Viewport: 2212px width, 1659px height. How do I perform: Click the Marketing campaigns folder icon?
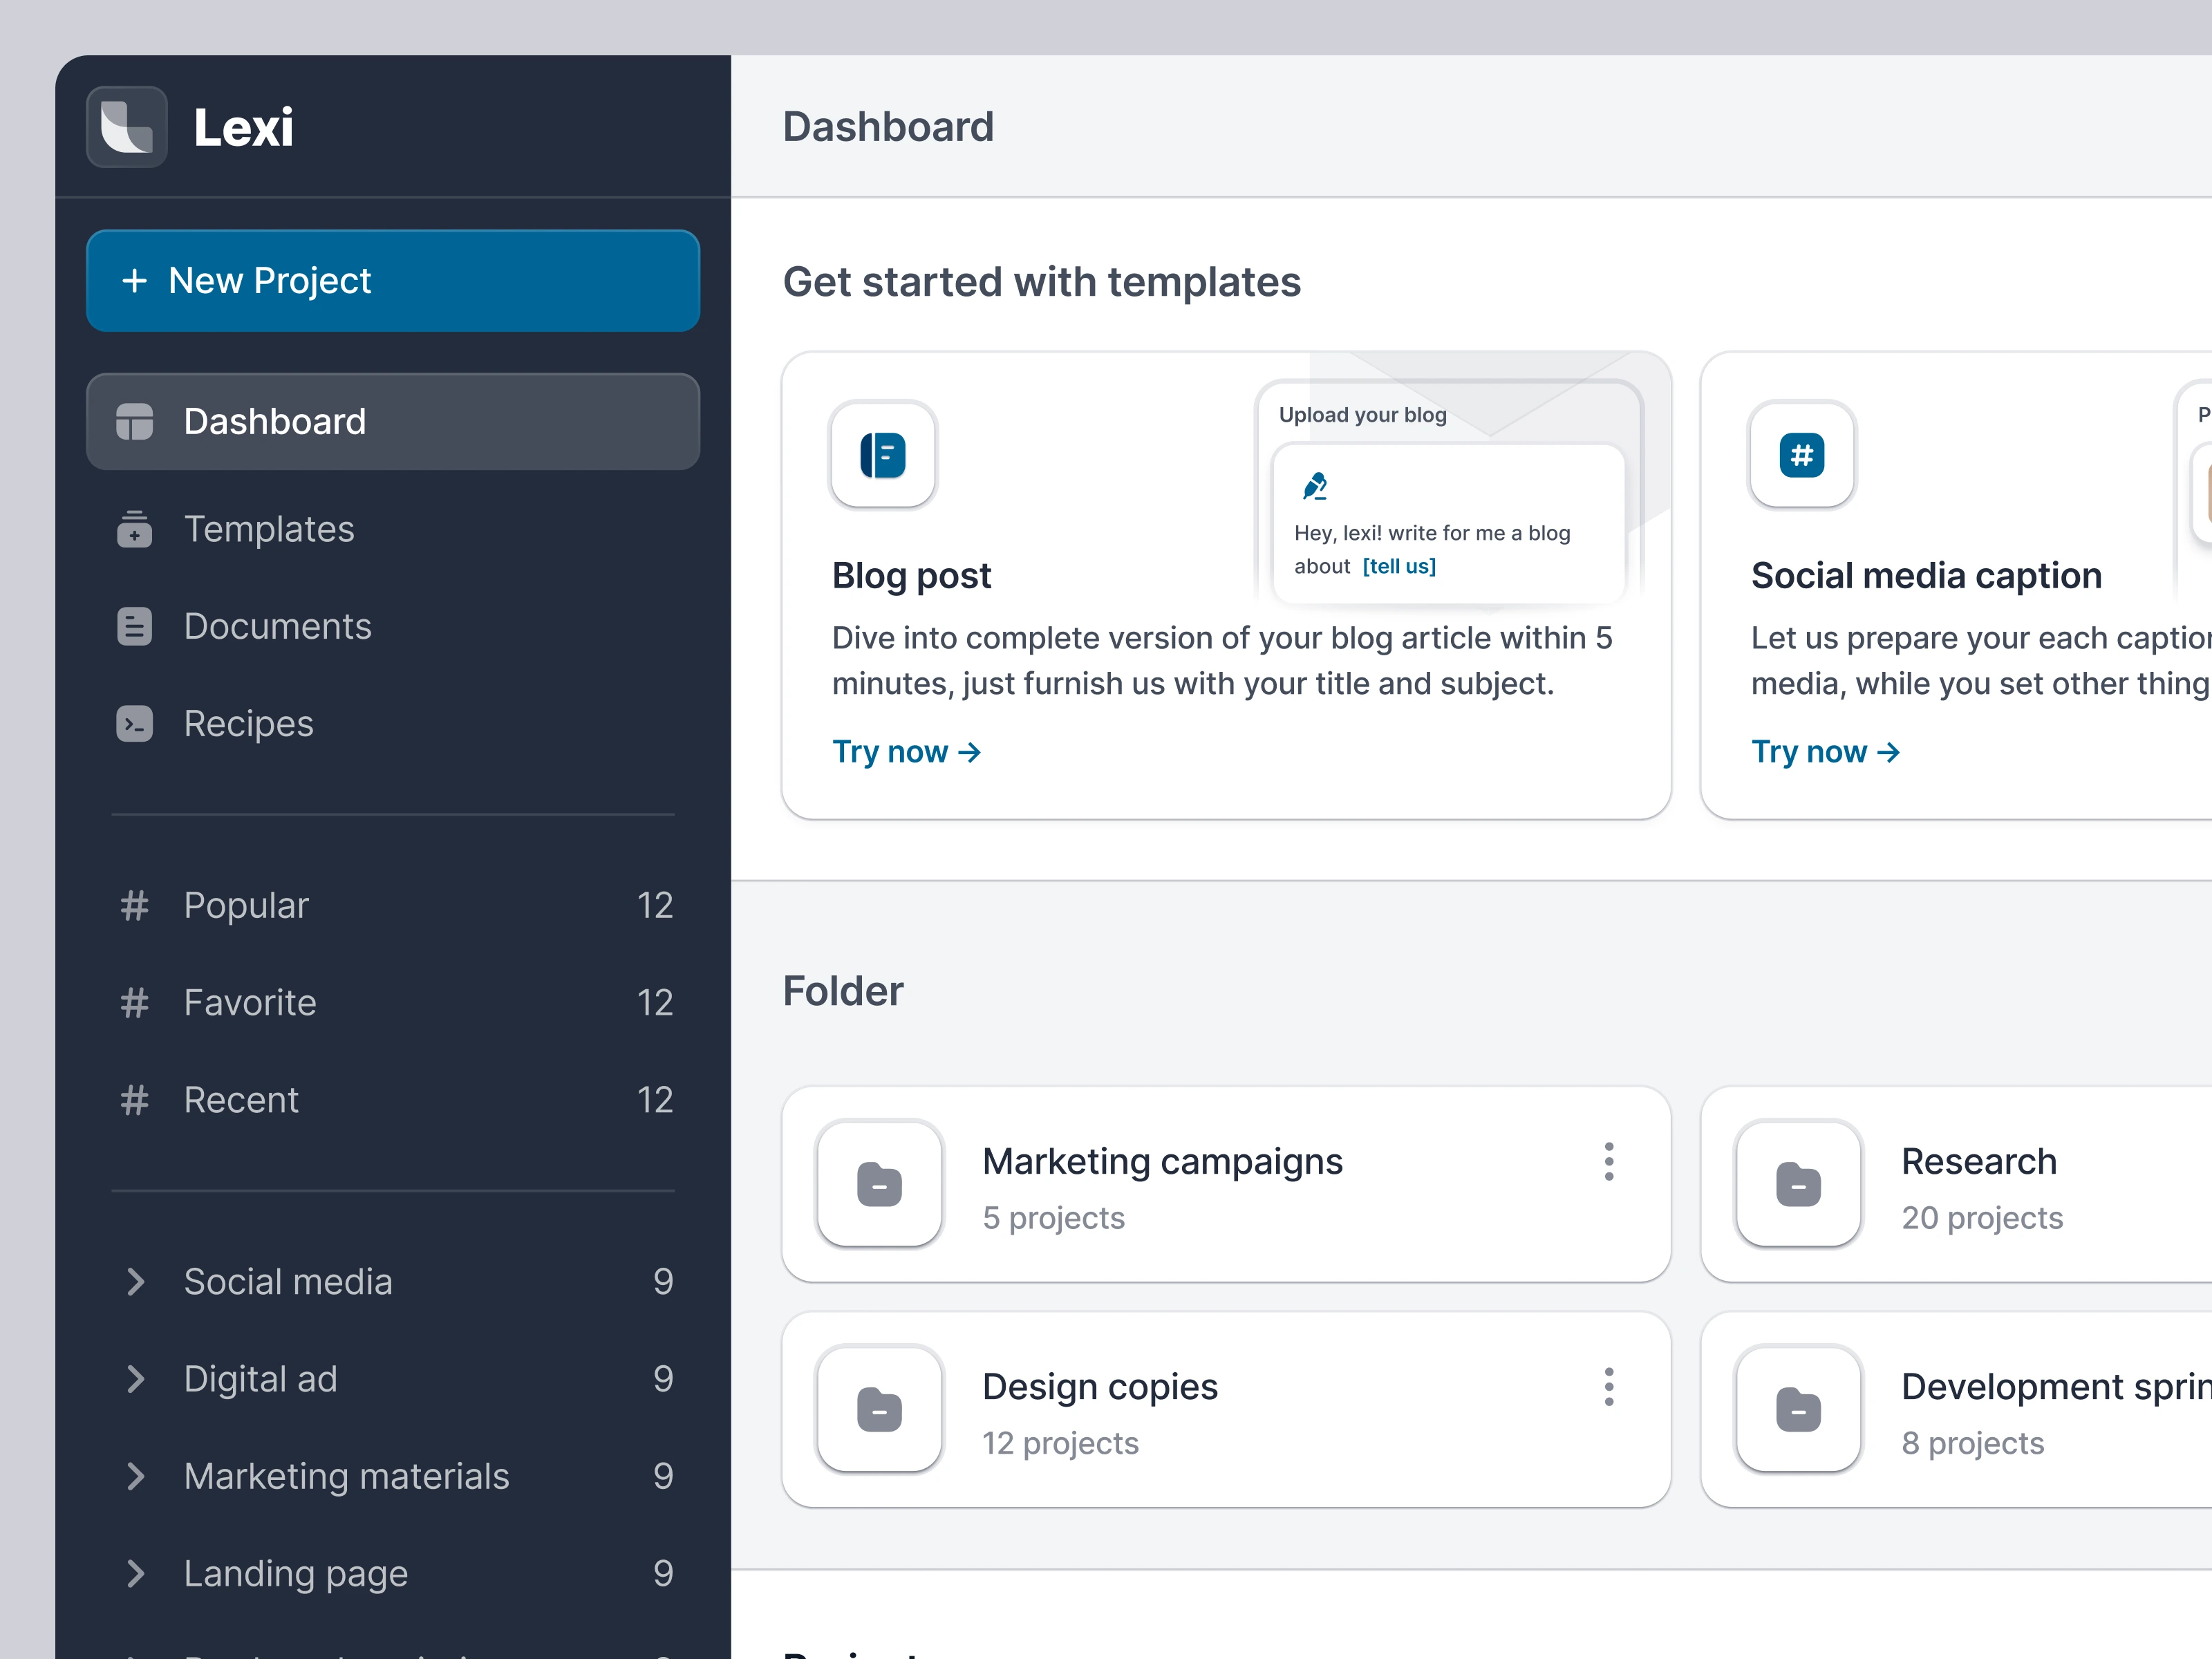[879, 1184]
